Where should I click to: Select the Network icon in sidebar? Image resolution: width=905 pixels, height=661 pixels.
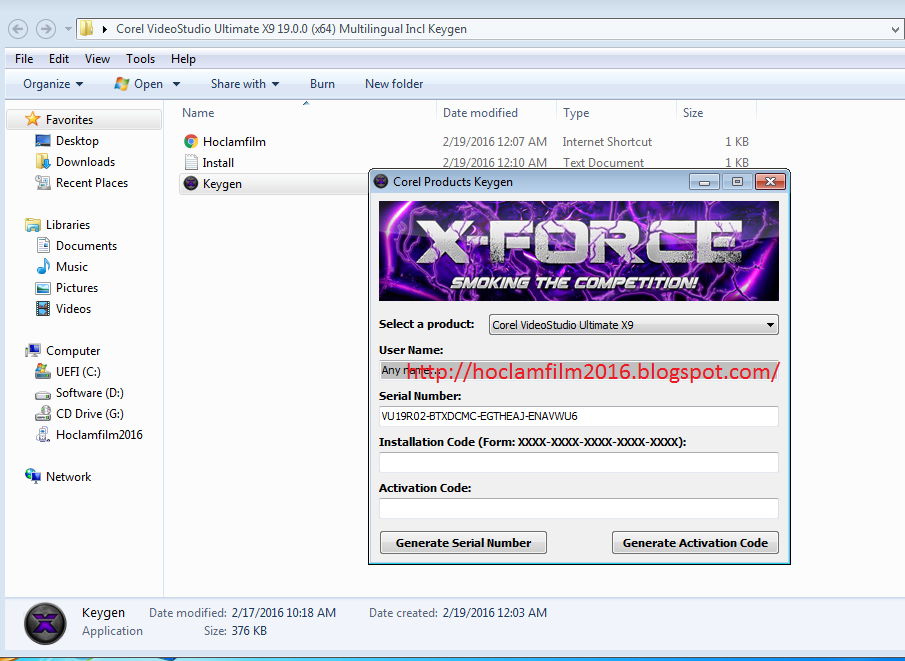(33, 476)
